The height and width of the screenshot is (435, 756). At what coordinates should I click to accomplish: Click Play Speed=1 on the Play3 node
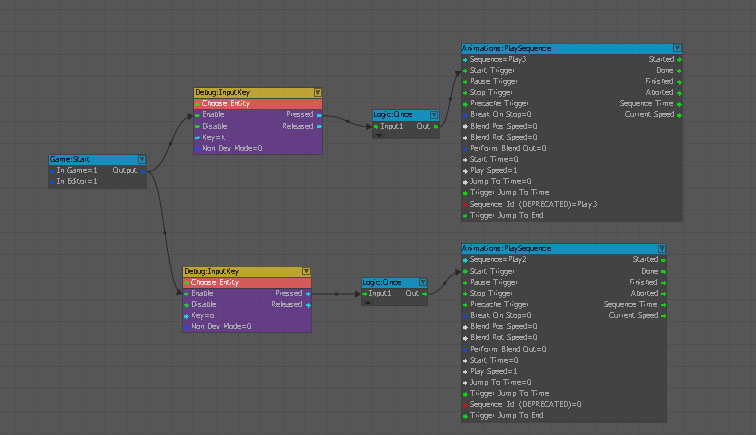pyautogui.click(x=490, y=170)
